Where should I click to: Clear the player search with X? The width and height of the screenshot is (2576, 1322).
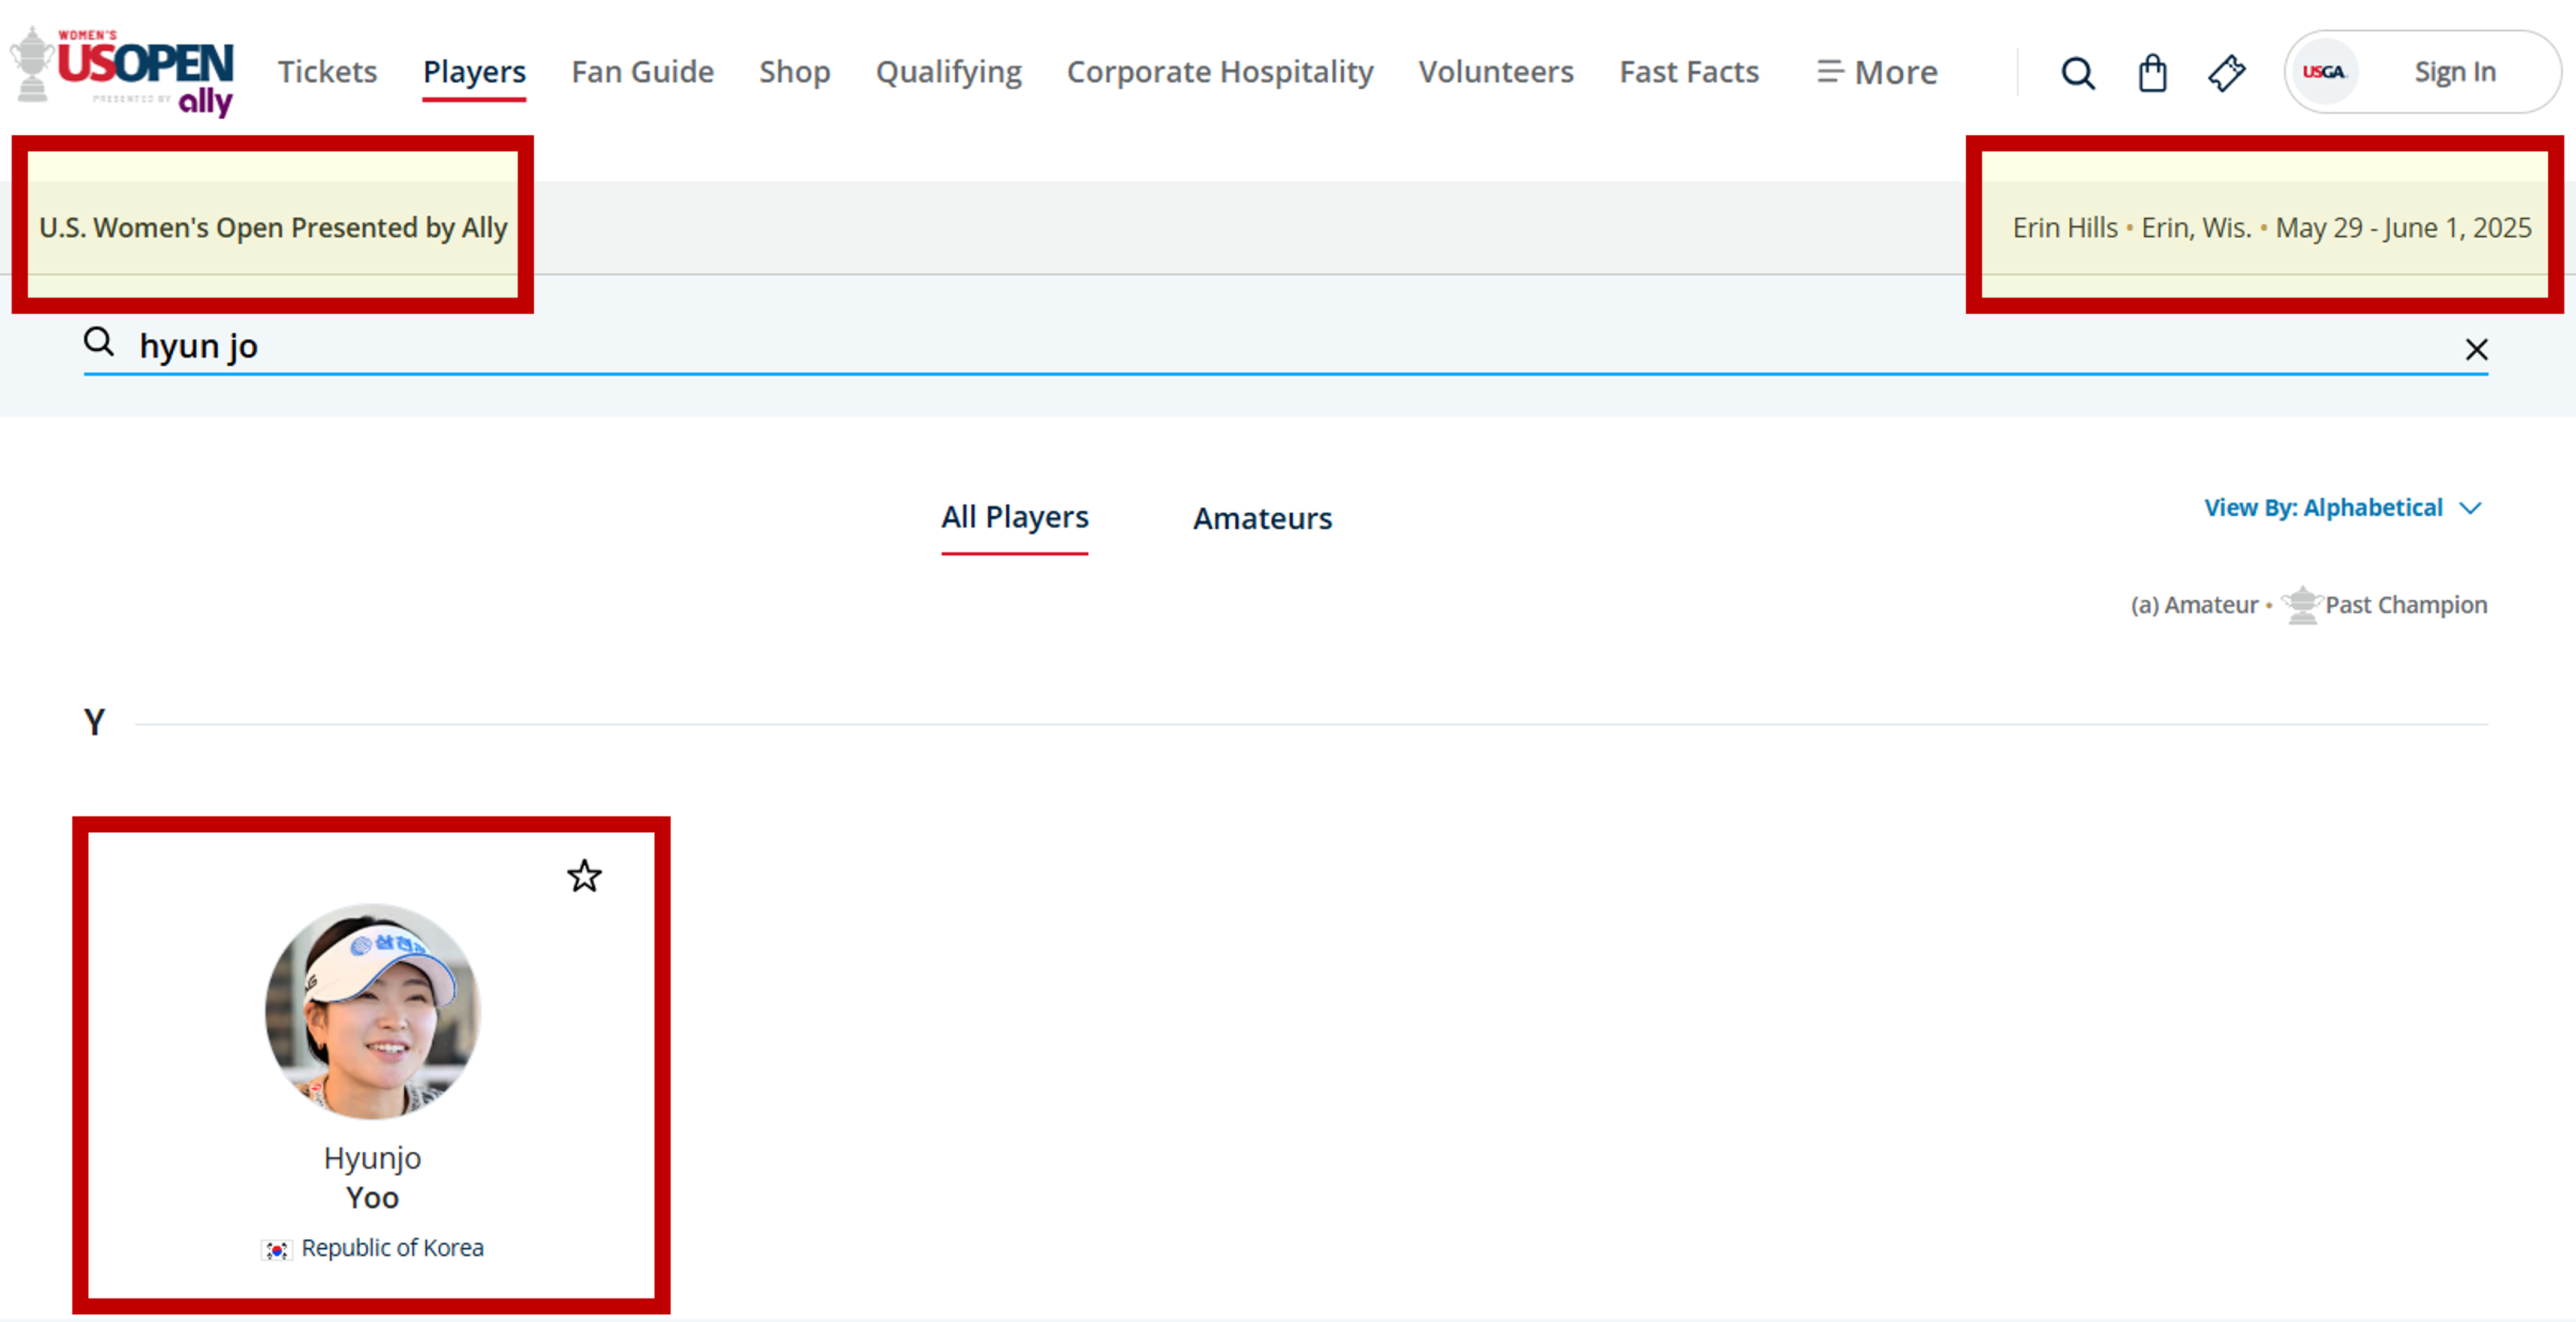pyautogui.click(x=2476, y=349)
